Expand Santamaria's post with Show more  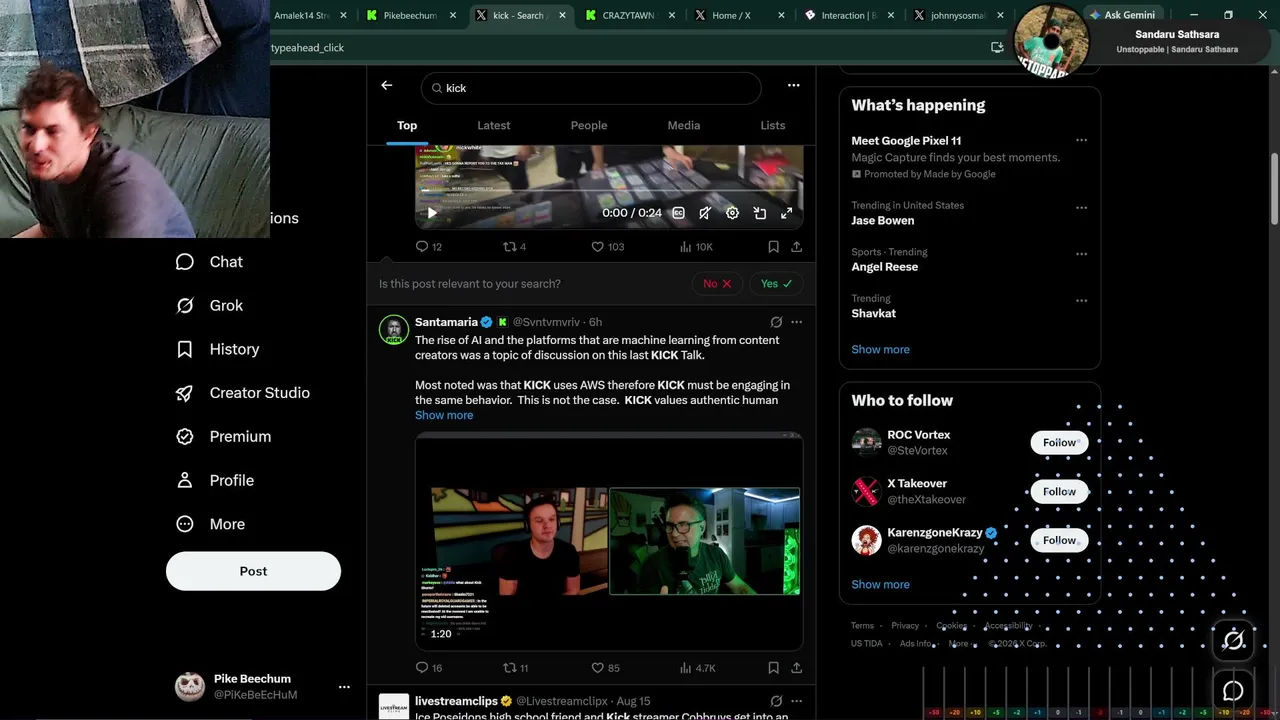[x=444, y=415]
